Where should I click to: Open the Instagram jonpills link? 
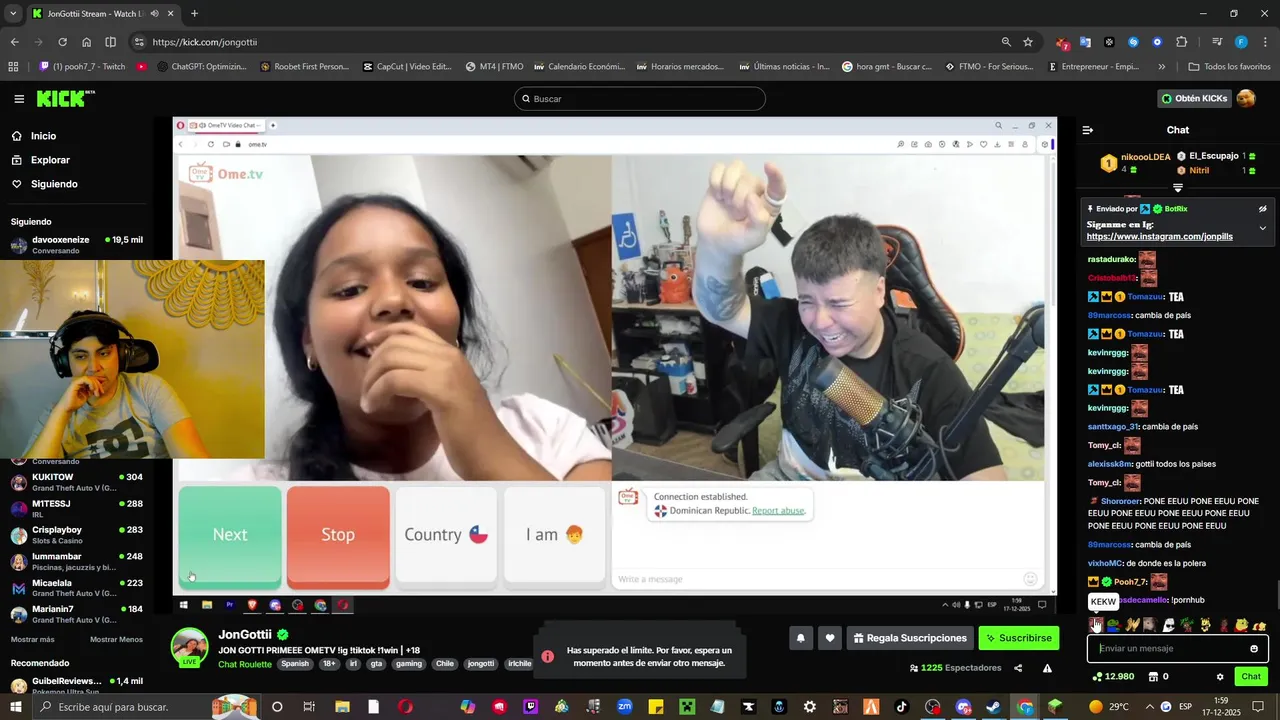point(1159,237)
